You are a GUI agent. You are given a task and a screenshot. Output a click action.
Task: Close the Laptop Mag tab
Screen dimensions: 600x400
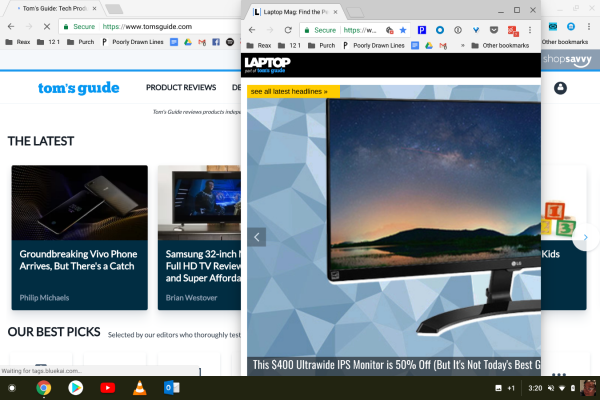335,12
